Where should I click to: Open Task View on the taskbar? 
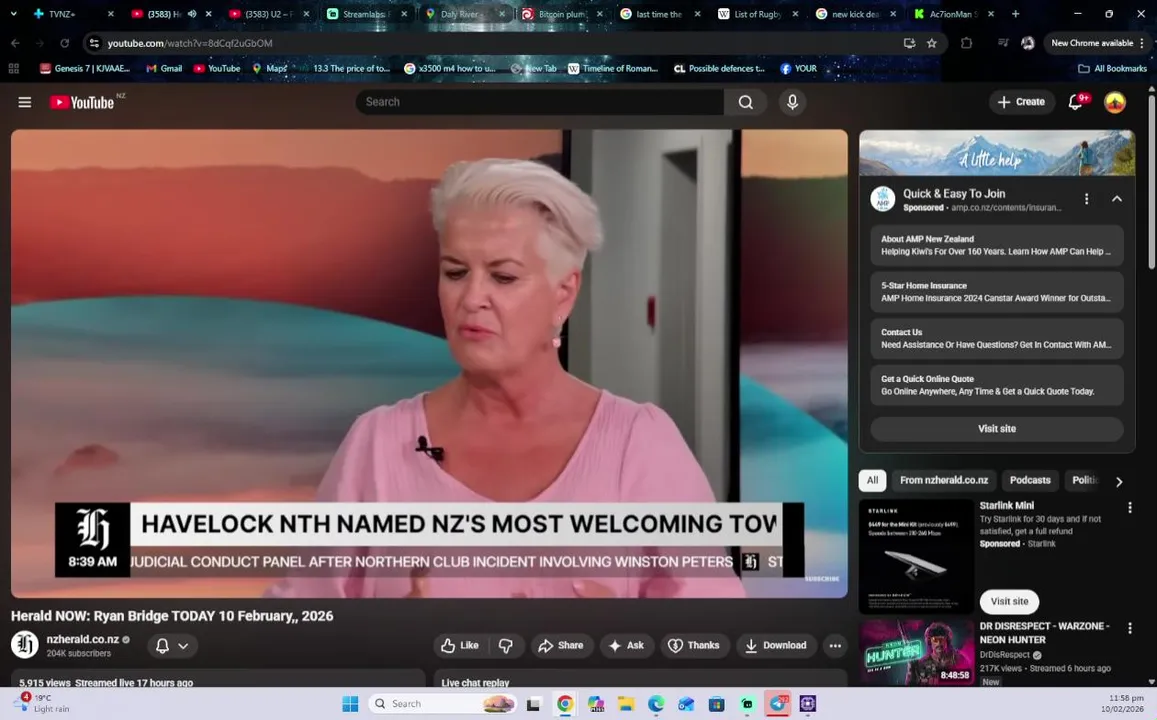tap(533, 704)
